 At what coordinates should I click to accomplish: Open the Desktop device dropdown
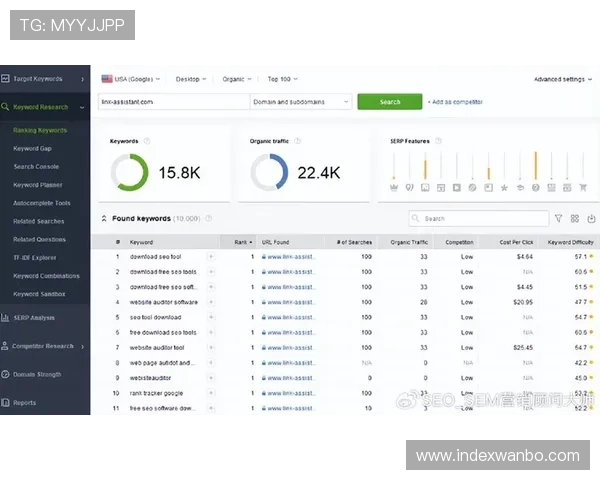(191, 78)
